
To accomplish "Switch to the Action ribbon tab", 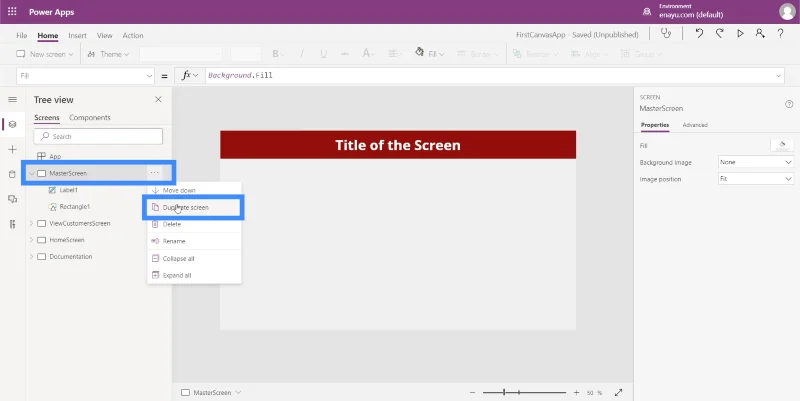I will tap(133, 35).
